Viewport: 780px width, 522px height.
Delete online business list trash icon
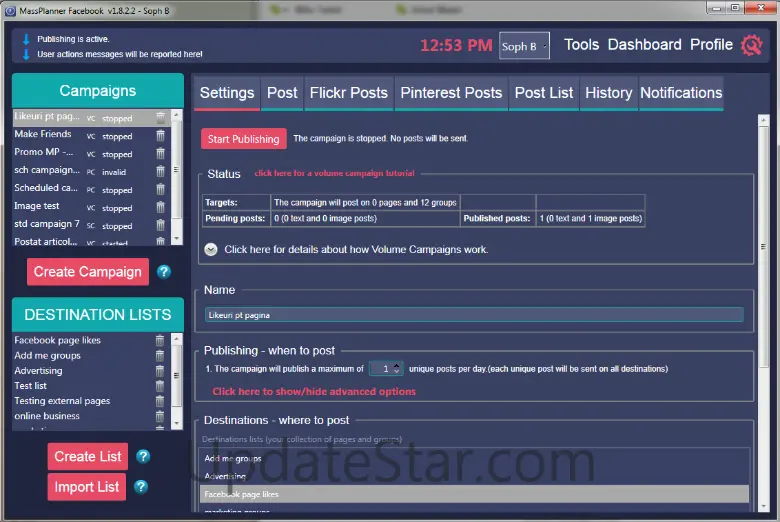pyautogui.click(x=160, y=416)
